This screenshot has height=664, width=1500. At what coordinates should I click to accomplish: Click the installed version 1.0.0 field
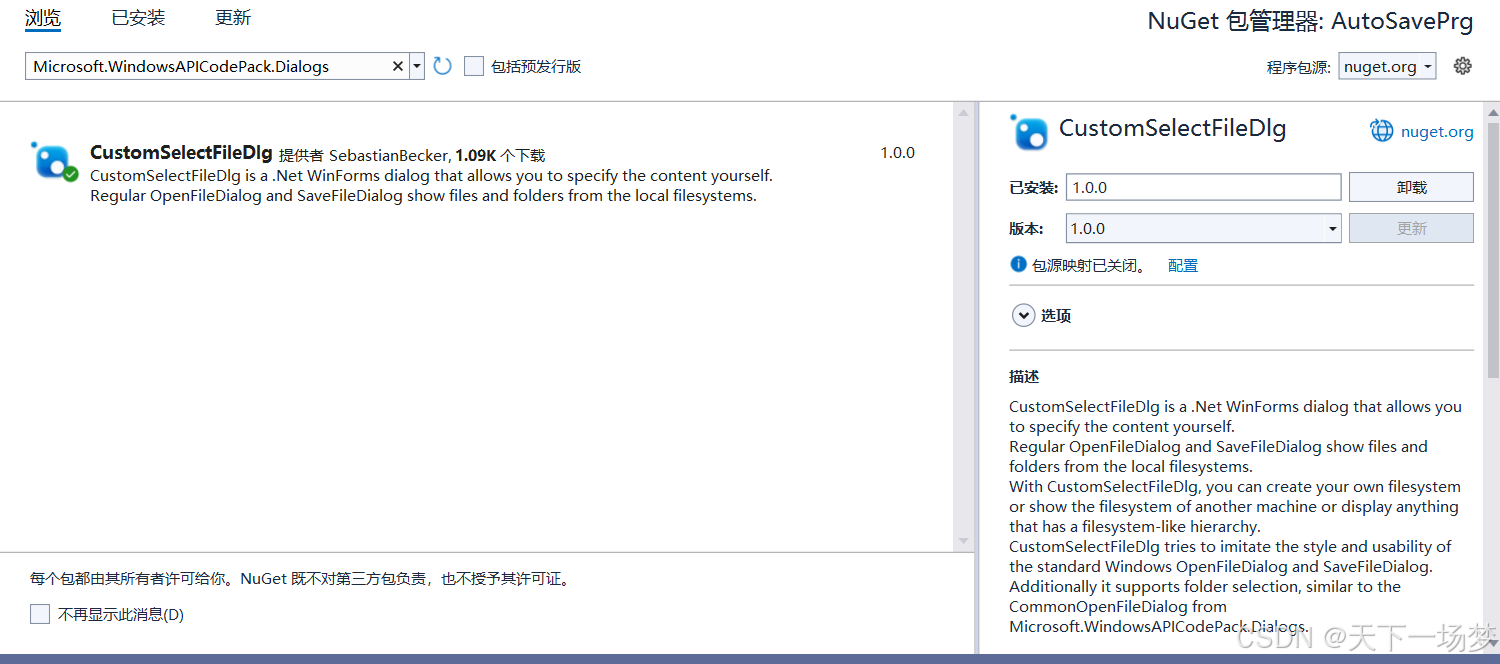pos(1203,187)
